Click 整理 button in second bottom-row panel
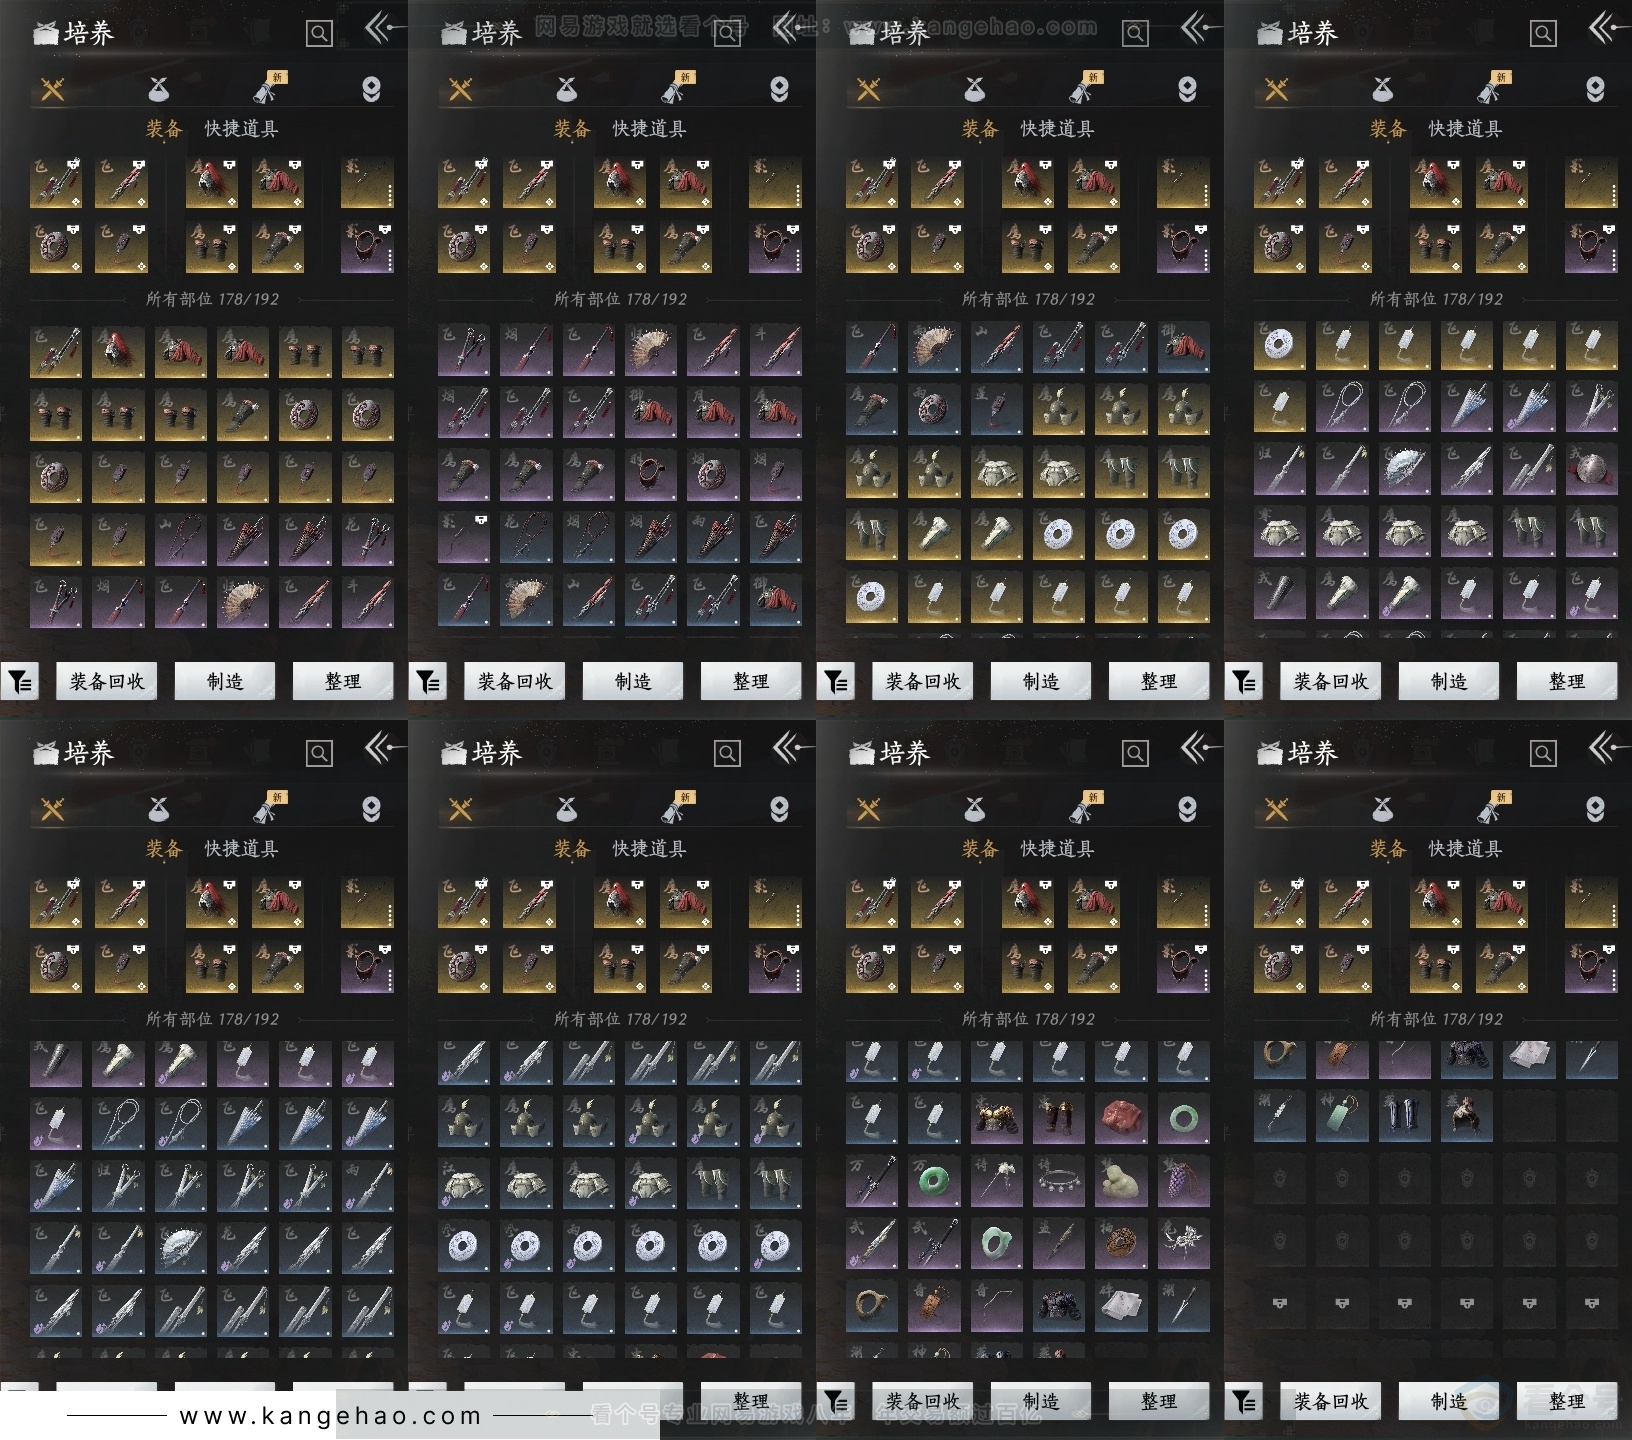1632x1440 pixels. [751, 1401]
